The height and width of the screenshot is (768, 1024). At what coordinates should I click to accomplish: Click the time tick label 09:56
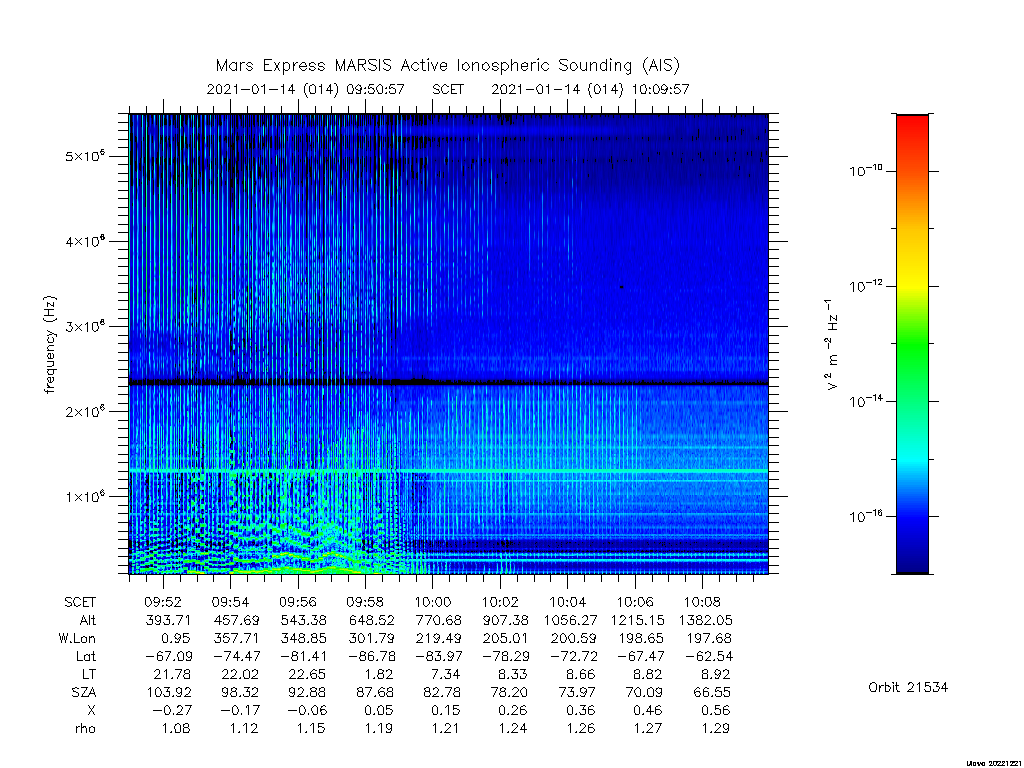coord(298,602)
